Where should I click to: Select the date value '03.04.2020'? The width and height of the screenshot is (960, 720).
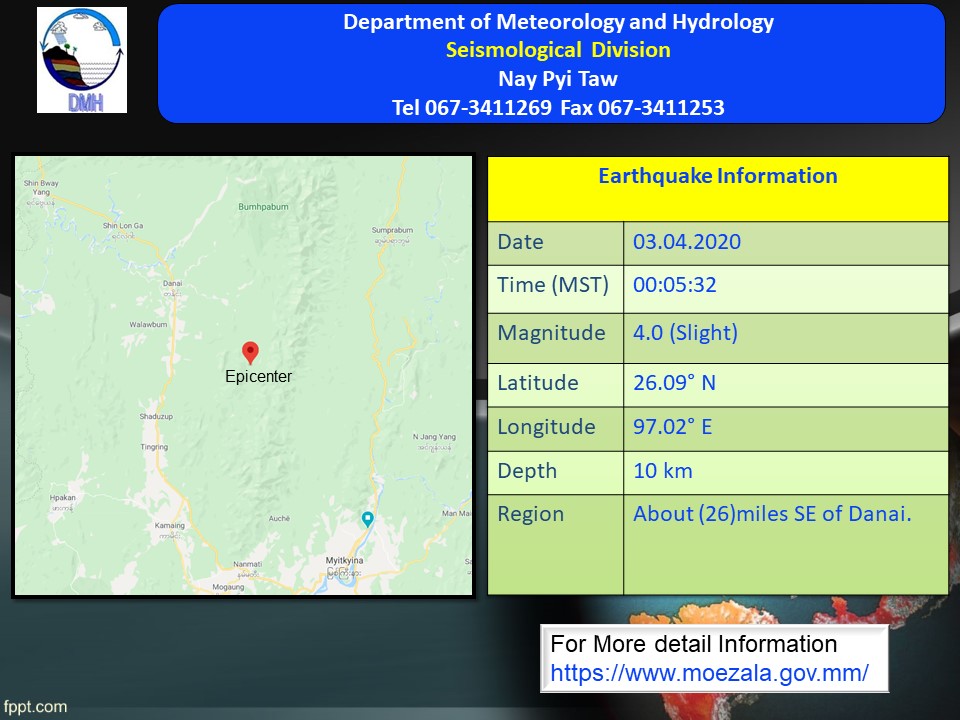[x=687, y=242]
